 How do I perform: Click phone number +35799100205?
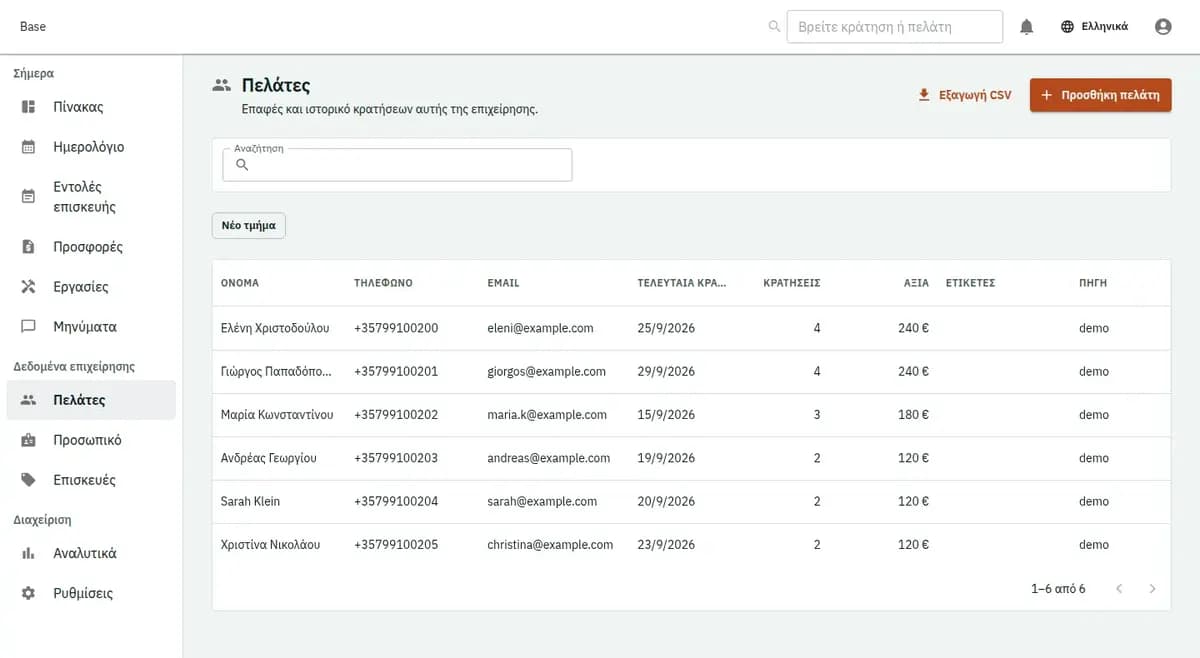coord(396,545)
